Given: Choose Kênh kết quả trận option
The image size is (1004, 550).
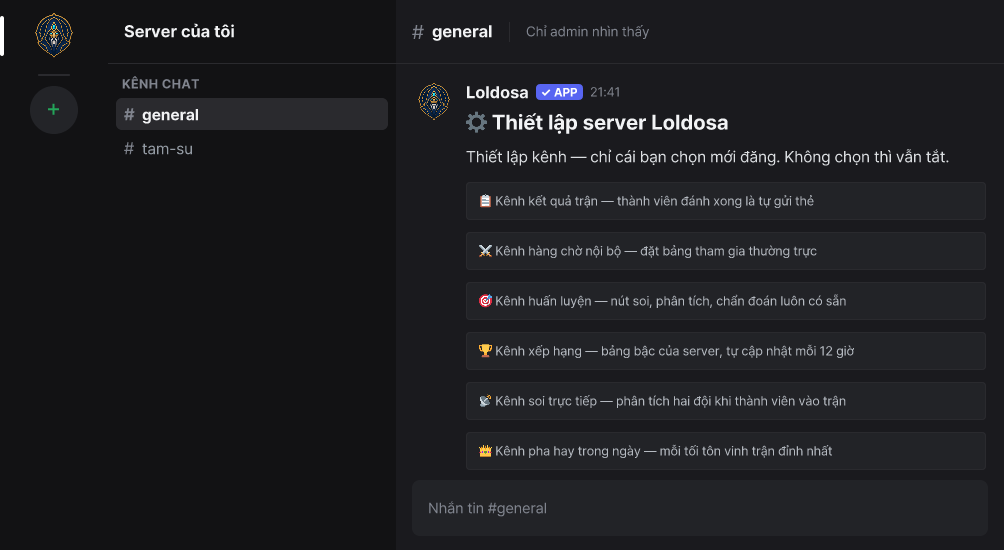Looking at the screenshot, I should pyautogui.click(x=725, y=201).
